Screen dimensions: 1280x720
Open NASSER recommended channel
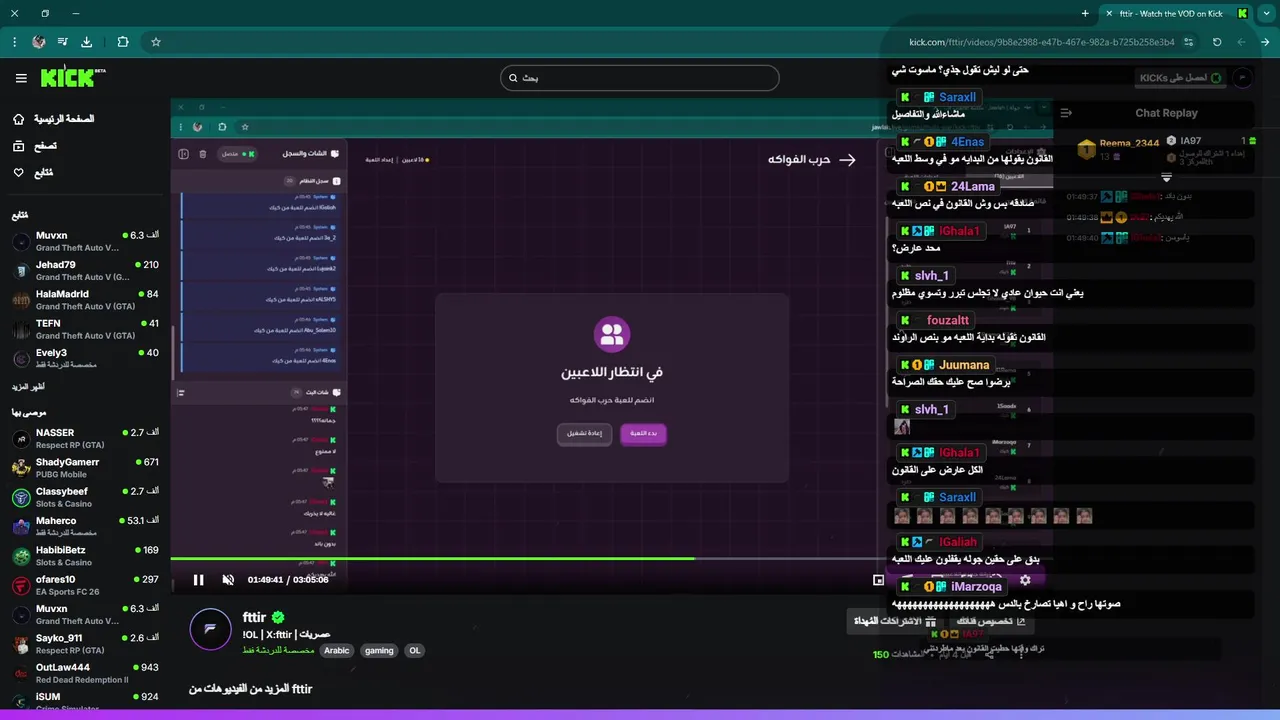[x=86, y=438]
